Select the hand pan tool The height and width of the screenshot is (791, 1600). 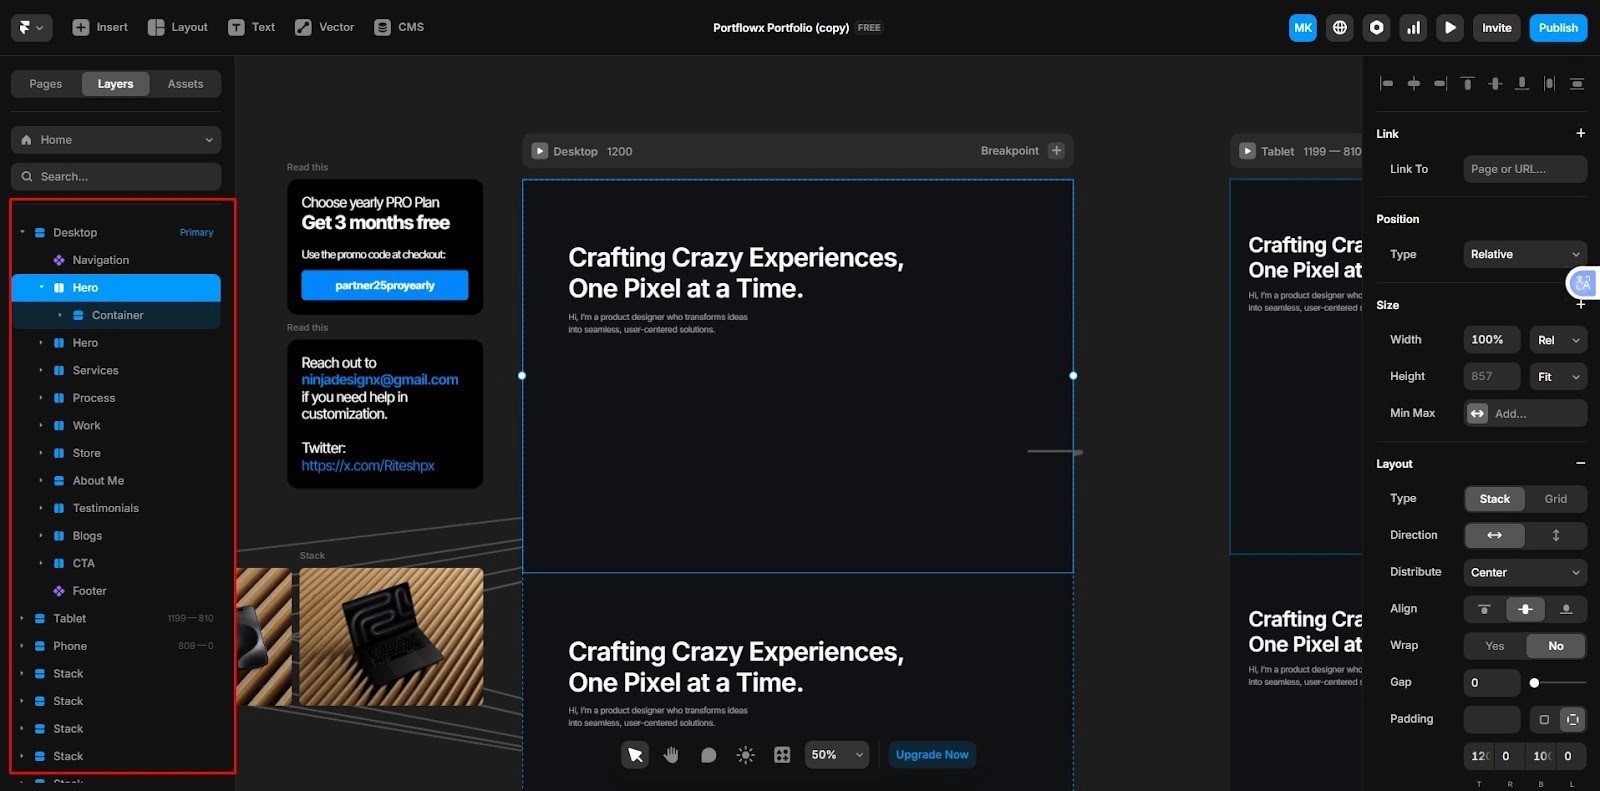click(x=671, y=755)
